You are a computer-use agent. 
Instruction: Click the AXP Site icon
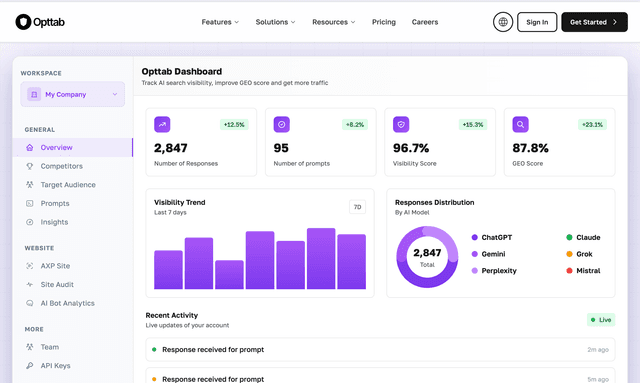[x=29, y=266]
